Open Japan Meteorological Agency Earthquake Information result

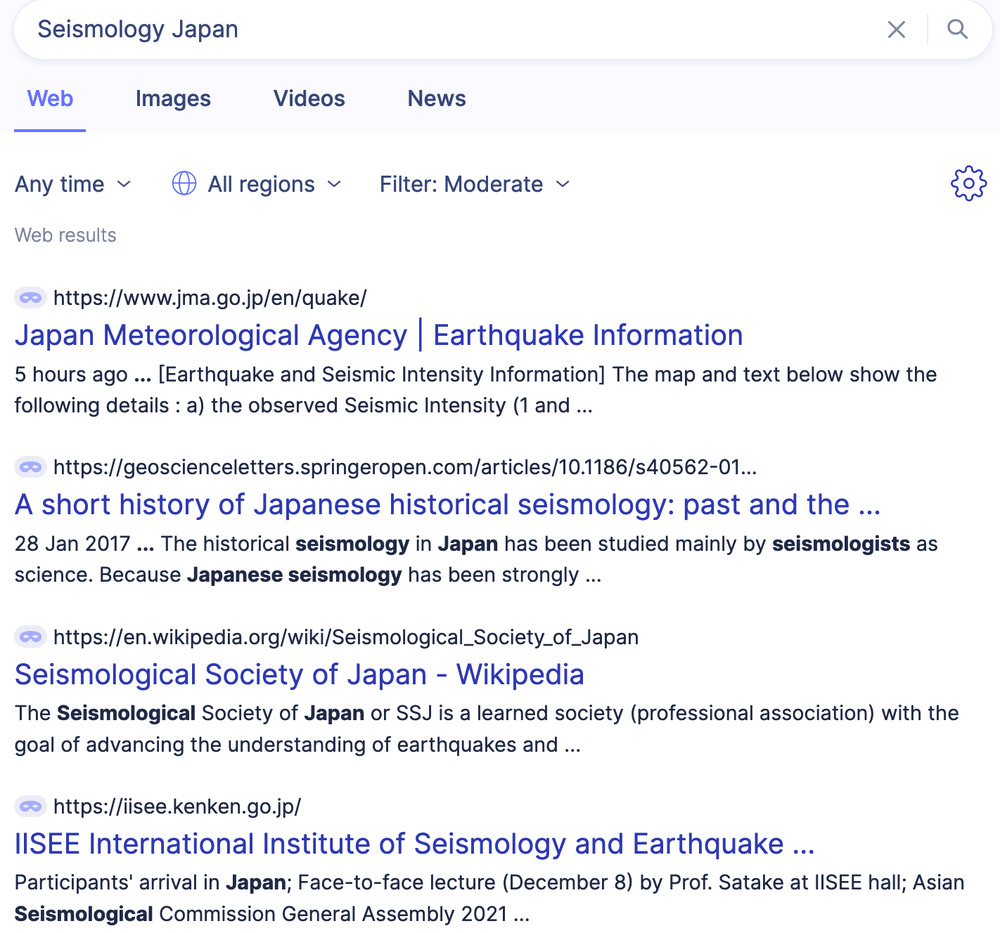click(x=378, y=335)
